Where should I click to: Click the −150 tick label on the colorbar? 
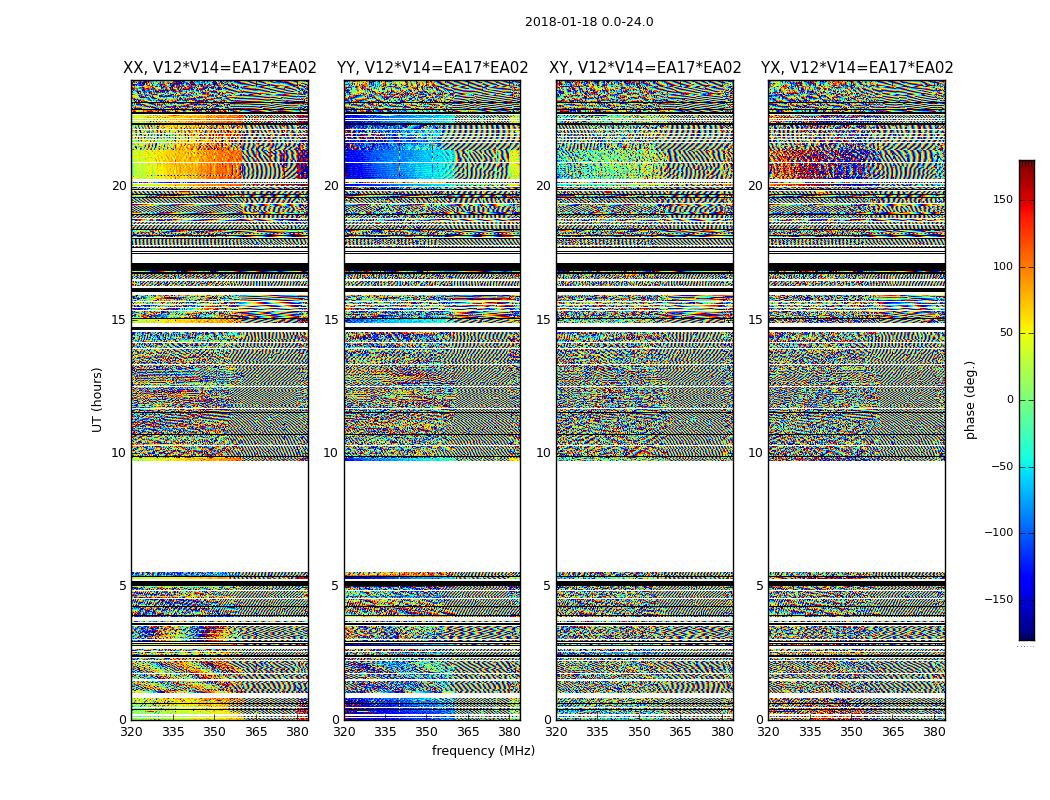(999, 599)
